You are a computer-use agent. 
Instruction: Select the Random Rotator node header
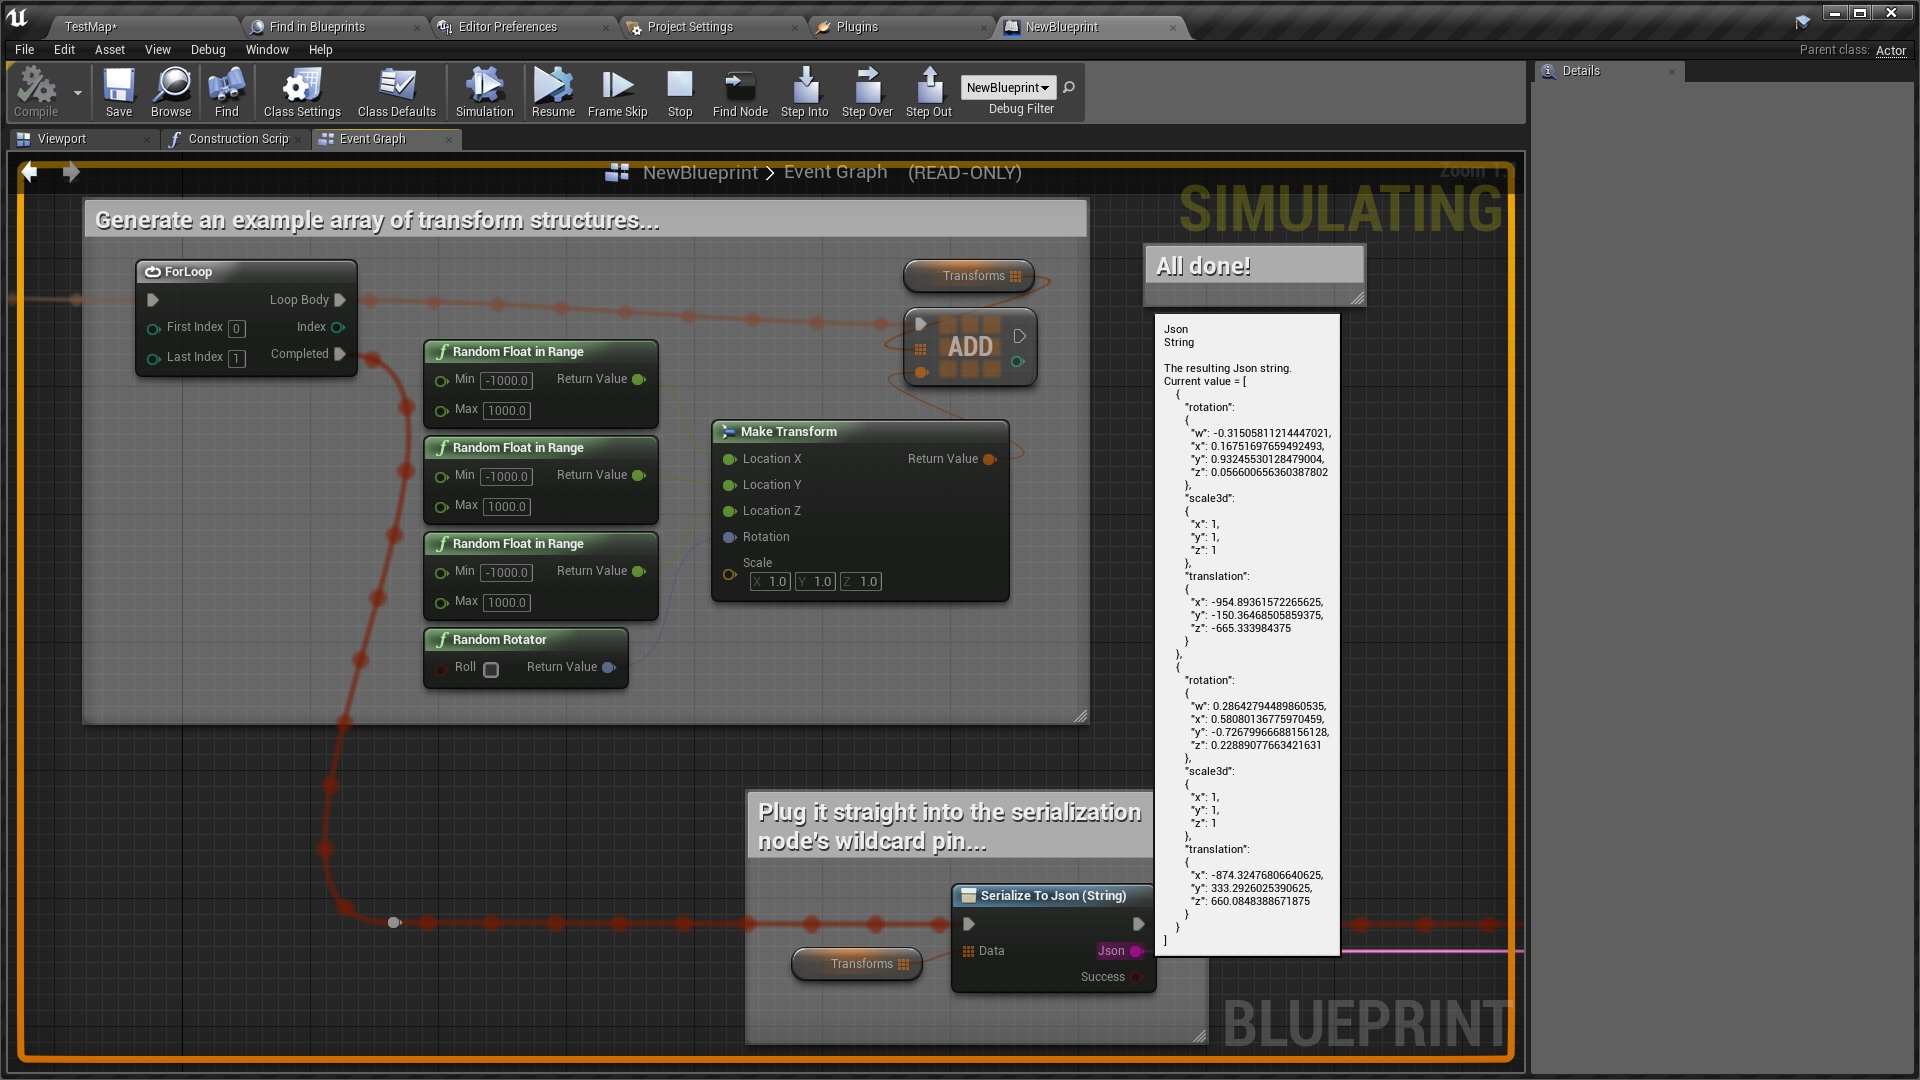point(526,639)
